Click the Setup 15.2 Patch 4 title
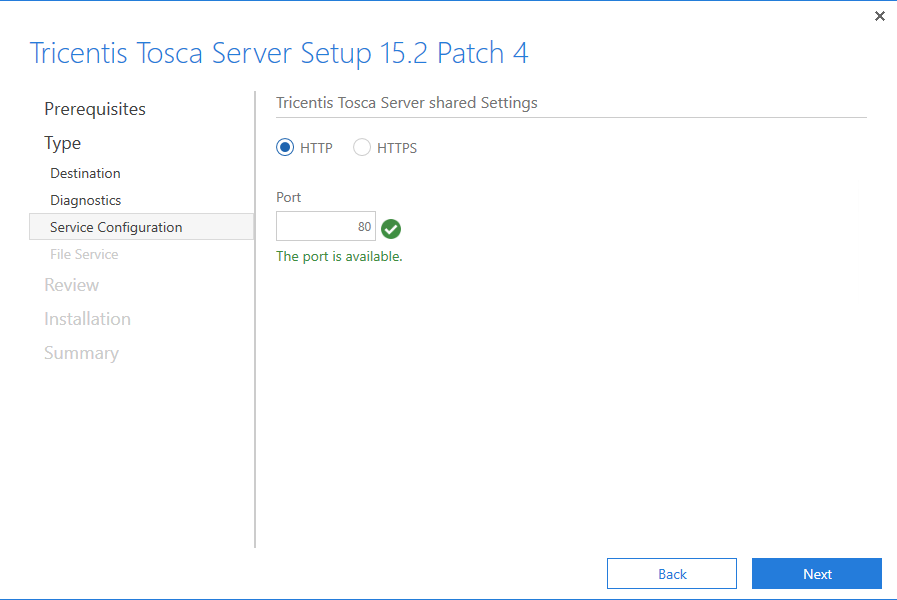897x600 pixels. [279, 53]
